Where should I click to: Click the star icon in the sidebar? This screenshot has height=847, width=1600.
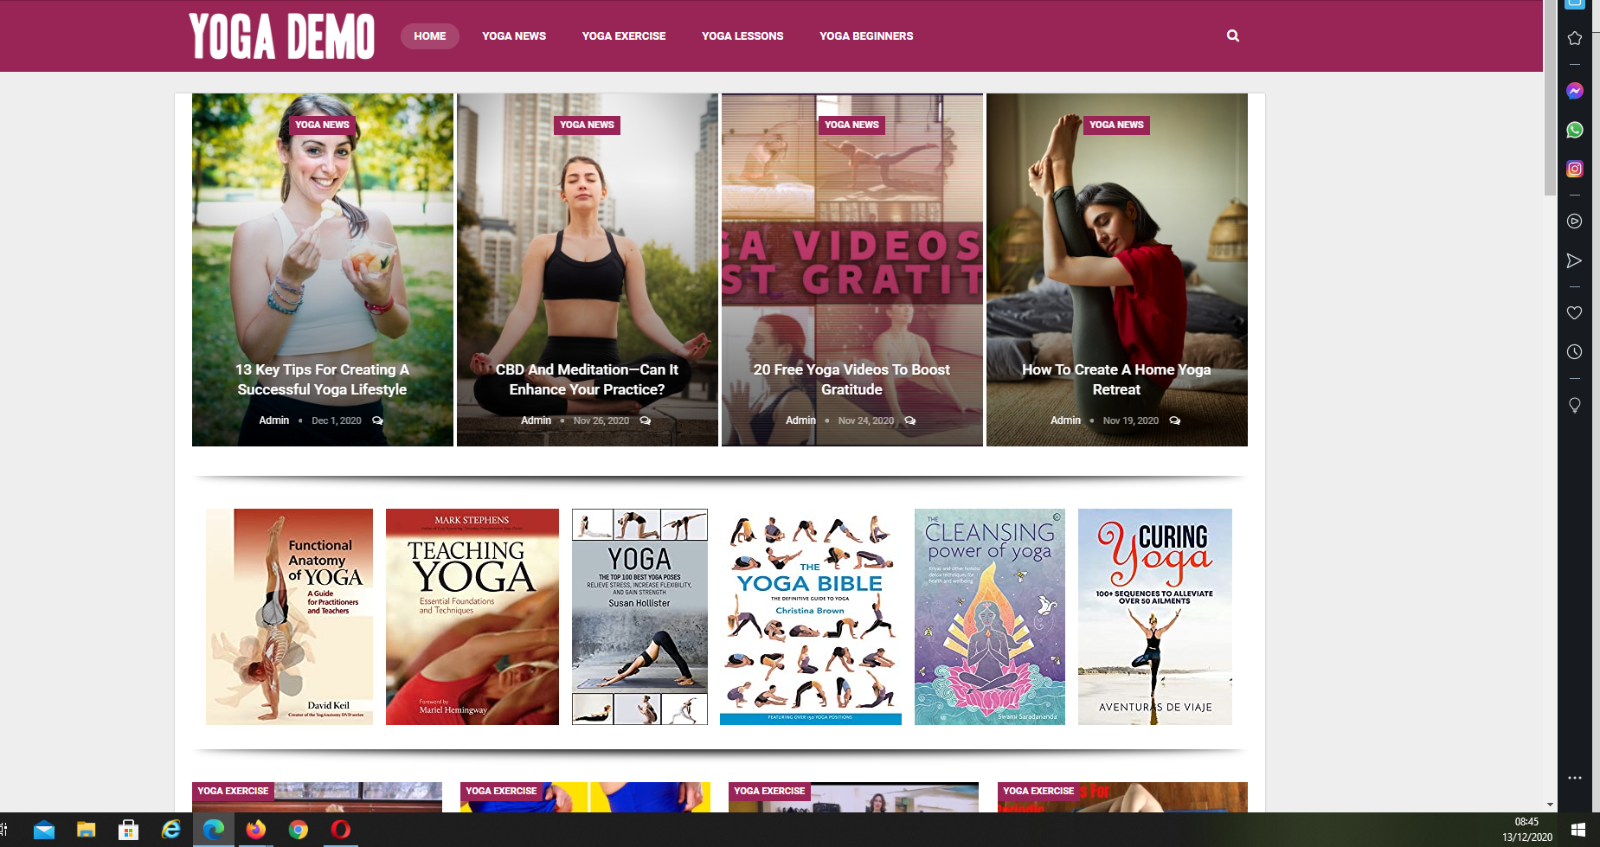coord(1575,38)
